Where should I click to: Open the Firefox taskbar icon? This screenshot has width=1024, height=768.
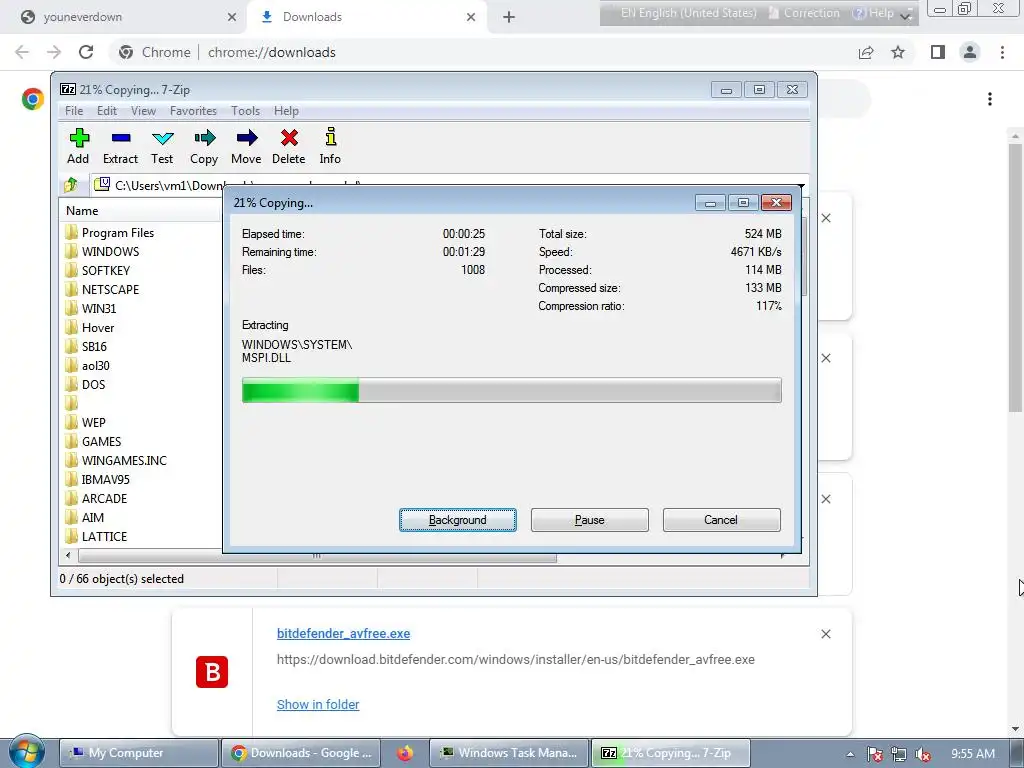click(x=405, y=753)
